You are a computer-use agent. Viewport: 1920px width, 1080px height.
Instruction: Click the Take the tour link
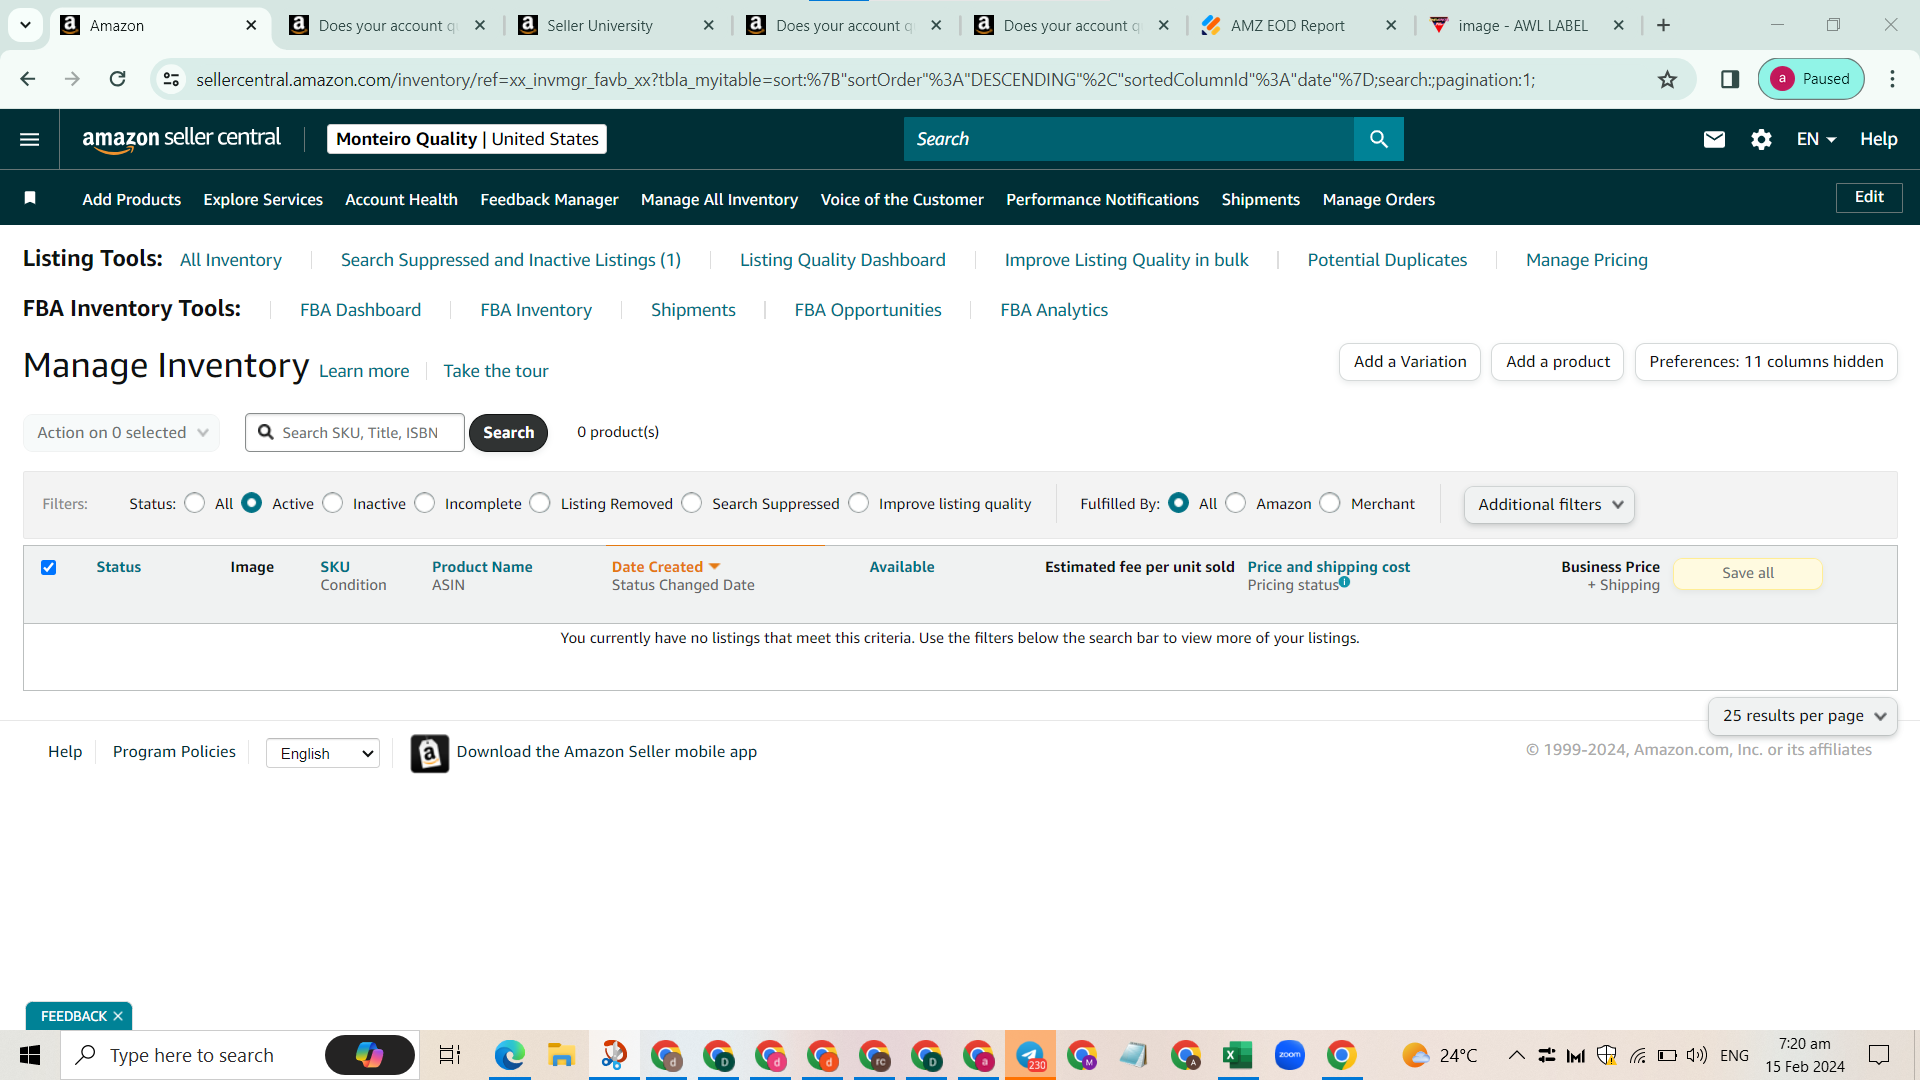[x=496, y=371]
